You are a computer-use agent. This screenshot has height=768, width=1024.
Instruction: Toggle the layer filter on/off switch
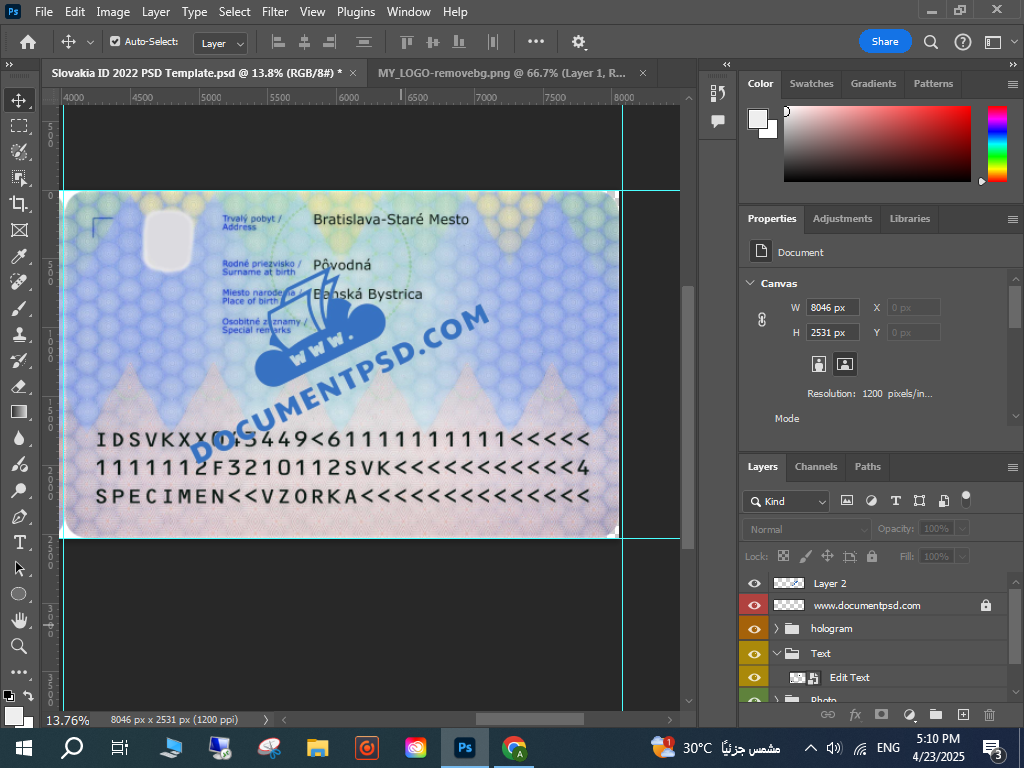click(x=966, y=500)
